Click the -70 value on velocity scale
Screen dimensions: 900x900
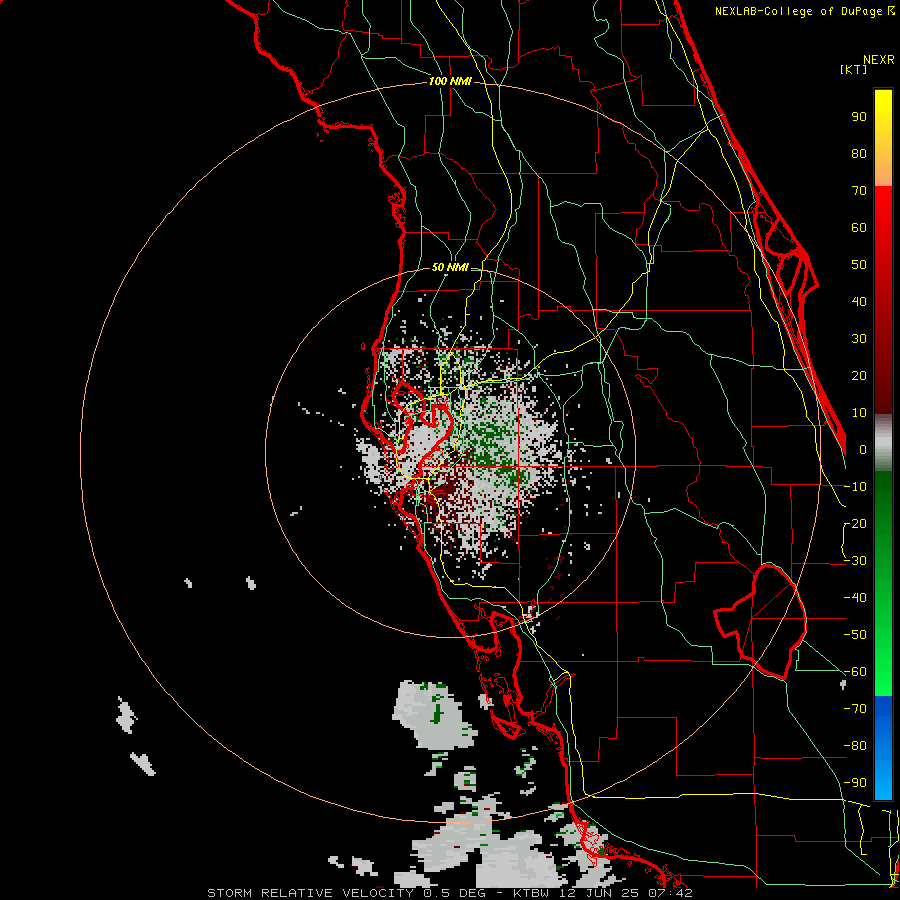[855, 709]
